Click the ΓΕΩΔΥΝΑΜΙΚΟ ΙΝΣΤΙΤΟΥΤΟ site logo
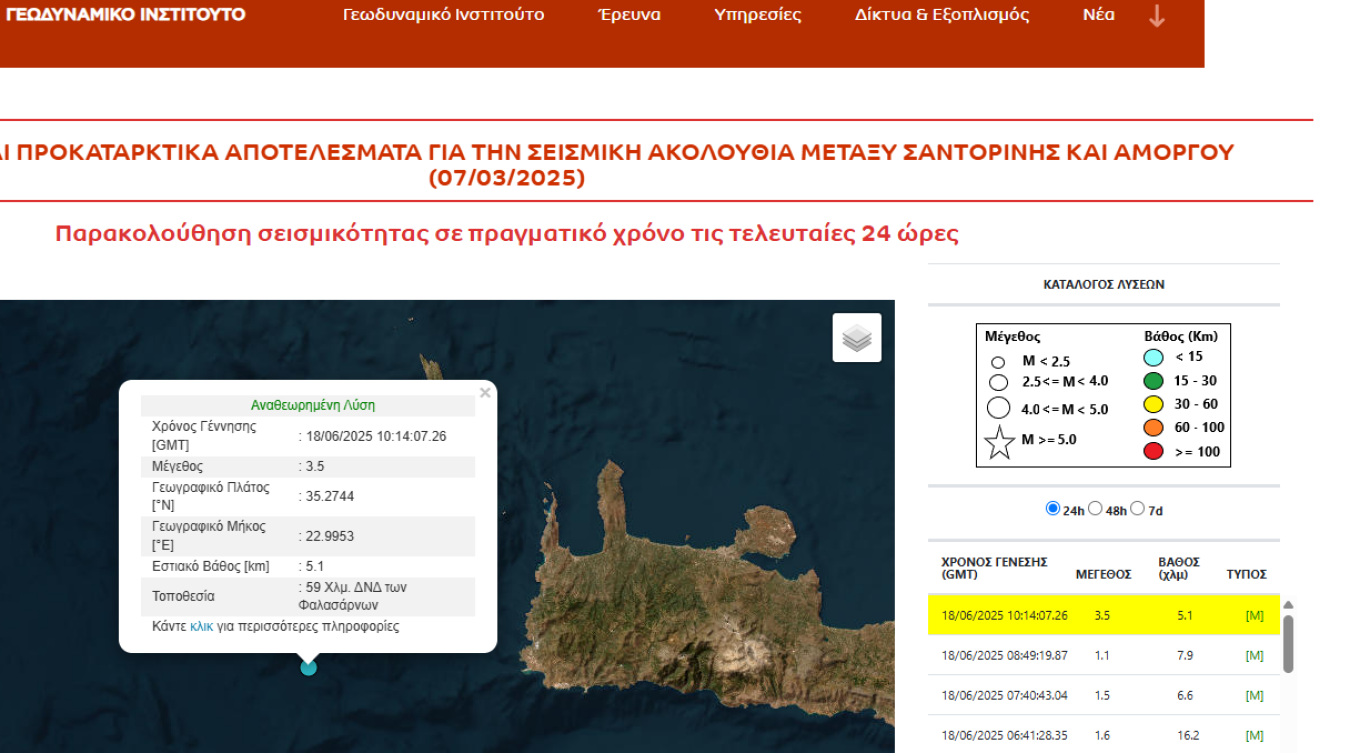The image size is (1360, 753). pyautogui.click(x=126, y=15)
